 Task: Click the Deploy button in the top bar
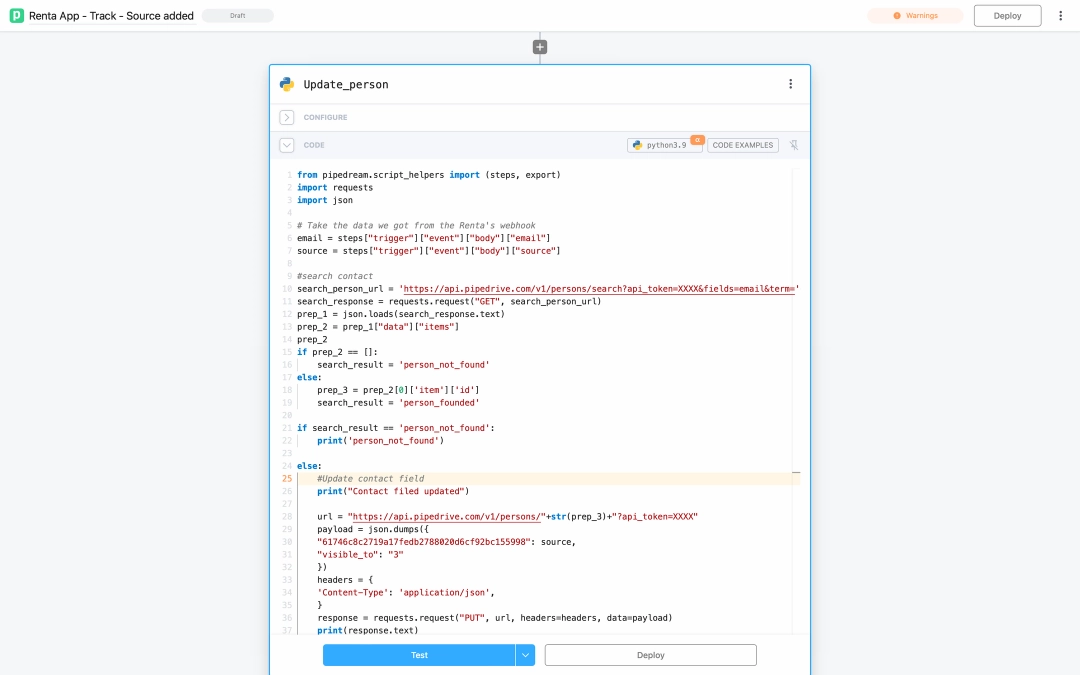[x=1006, y=15]
